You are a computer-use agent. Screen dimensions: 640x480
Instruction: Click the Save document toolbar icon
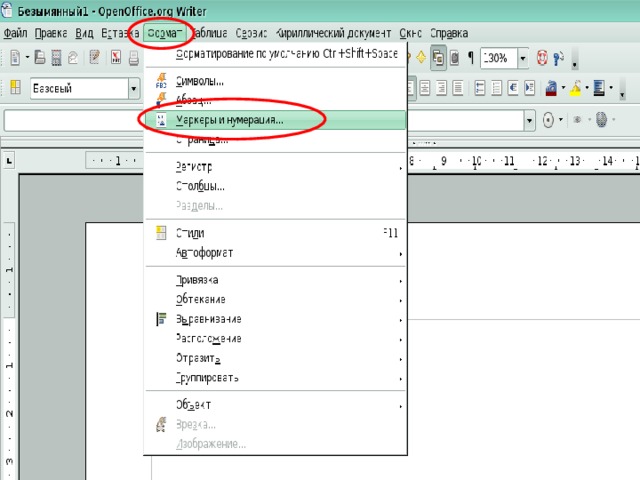pos(56,58)
